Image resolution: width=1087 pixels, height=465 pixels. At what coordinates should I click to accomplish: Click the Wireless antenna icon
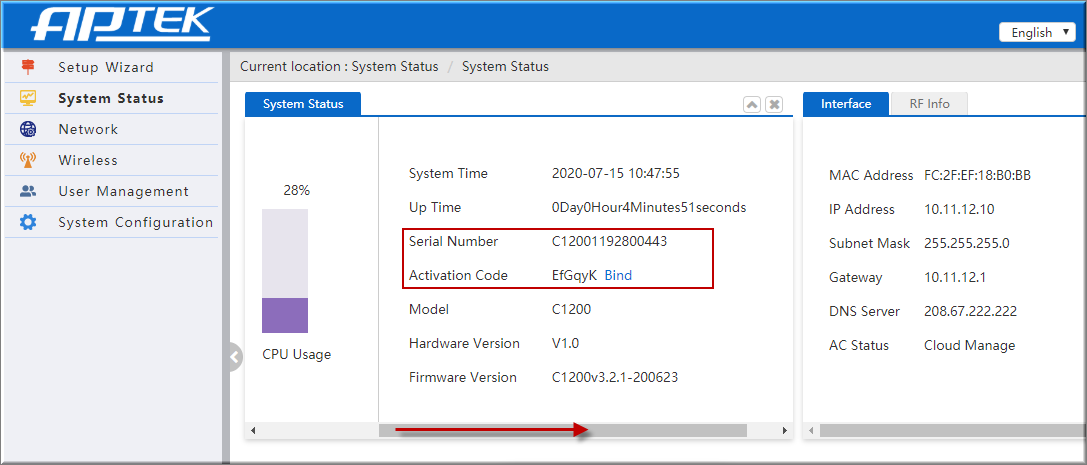point(28,160)
